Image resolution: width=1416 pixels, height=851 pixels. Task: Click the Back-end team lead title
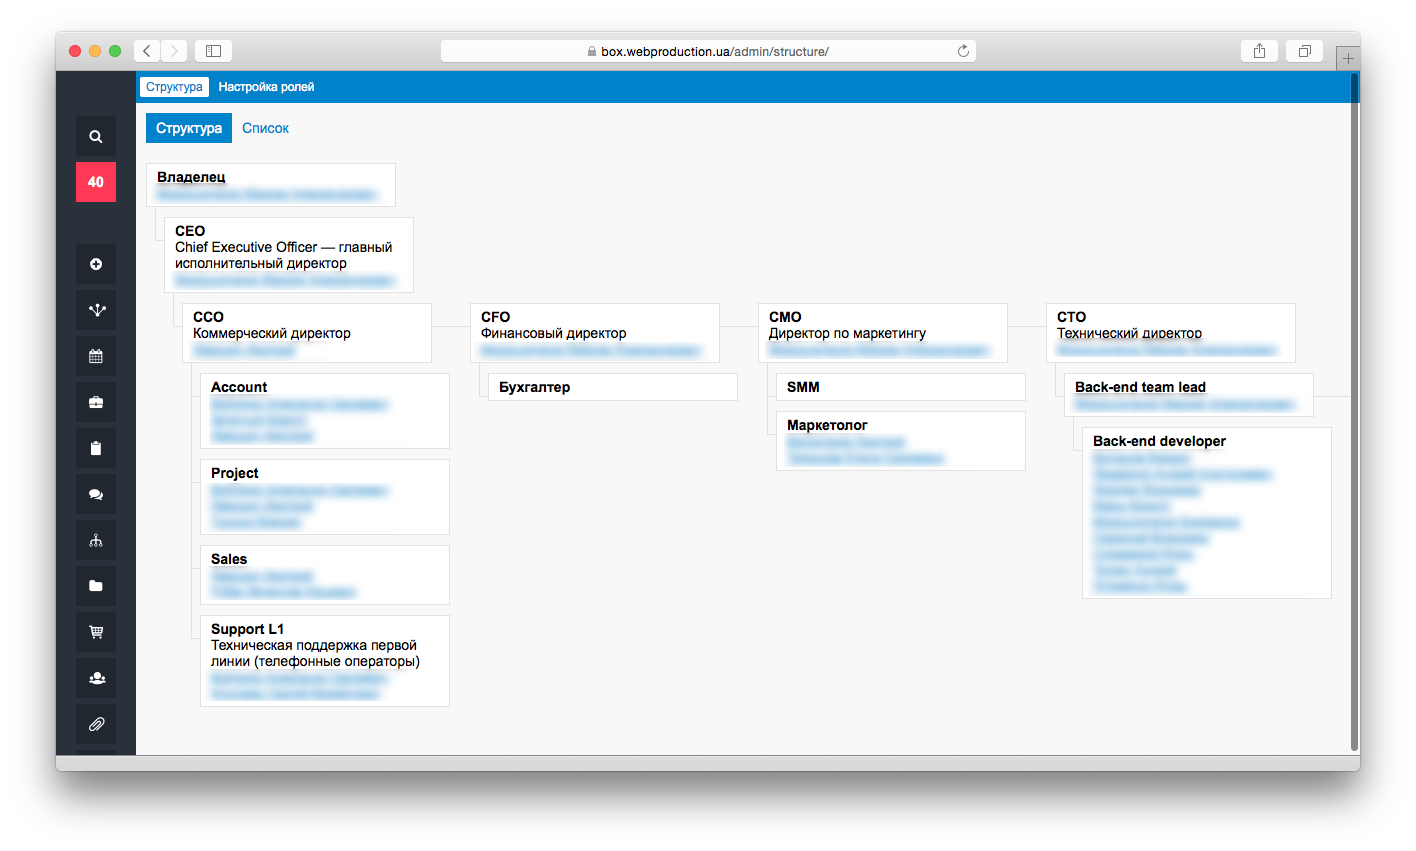[x=1140, y=387]
